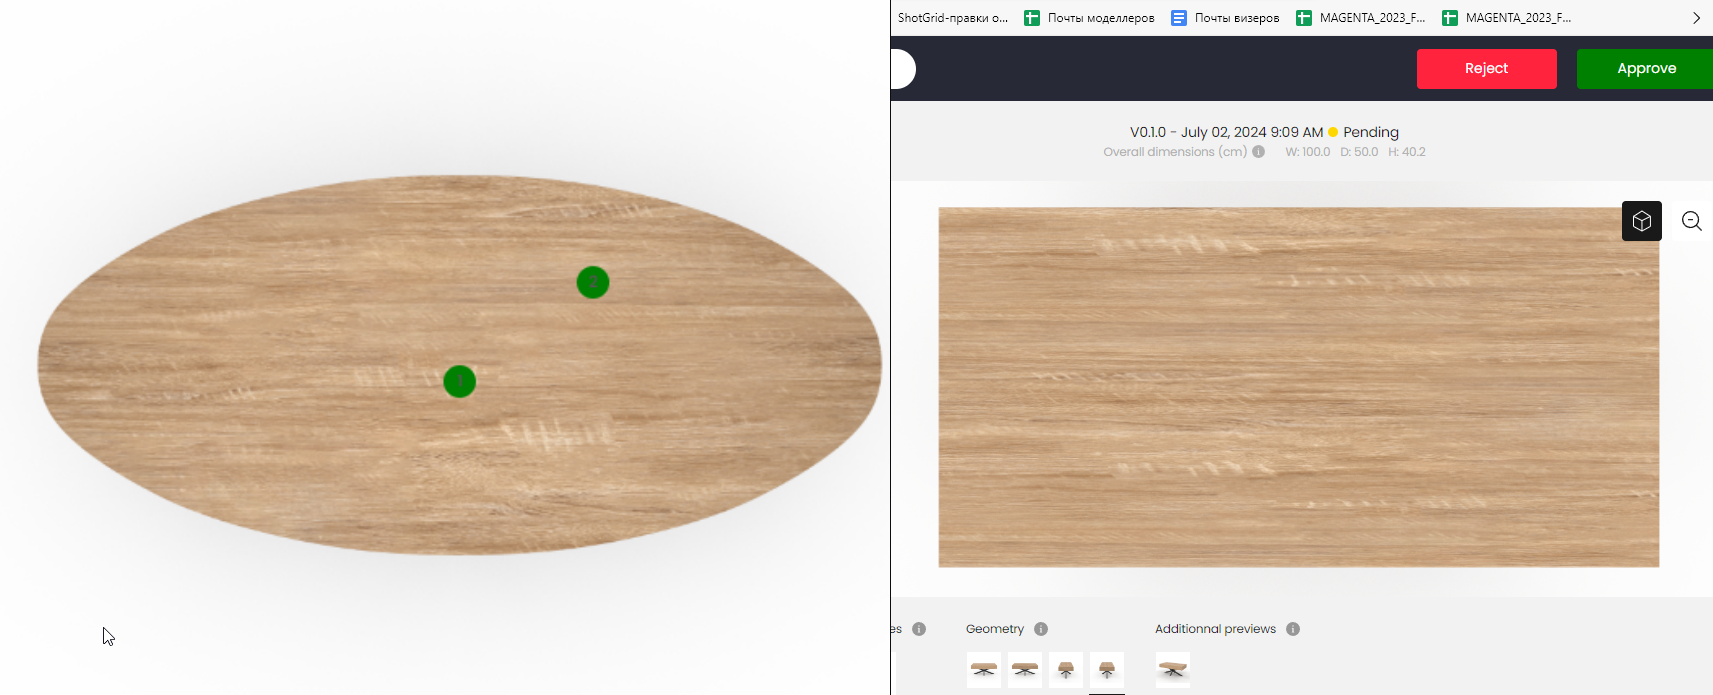Viewport: 1713px width, 695px height.
Task: Open the second MAGENTA_2023 spreadsheet bookmark
Action: tap(1507, 18)
